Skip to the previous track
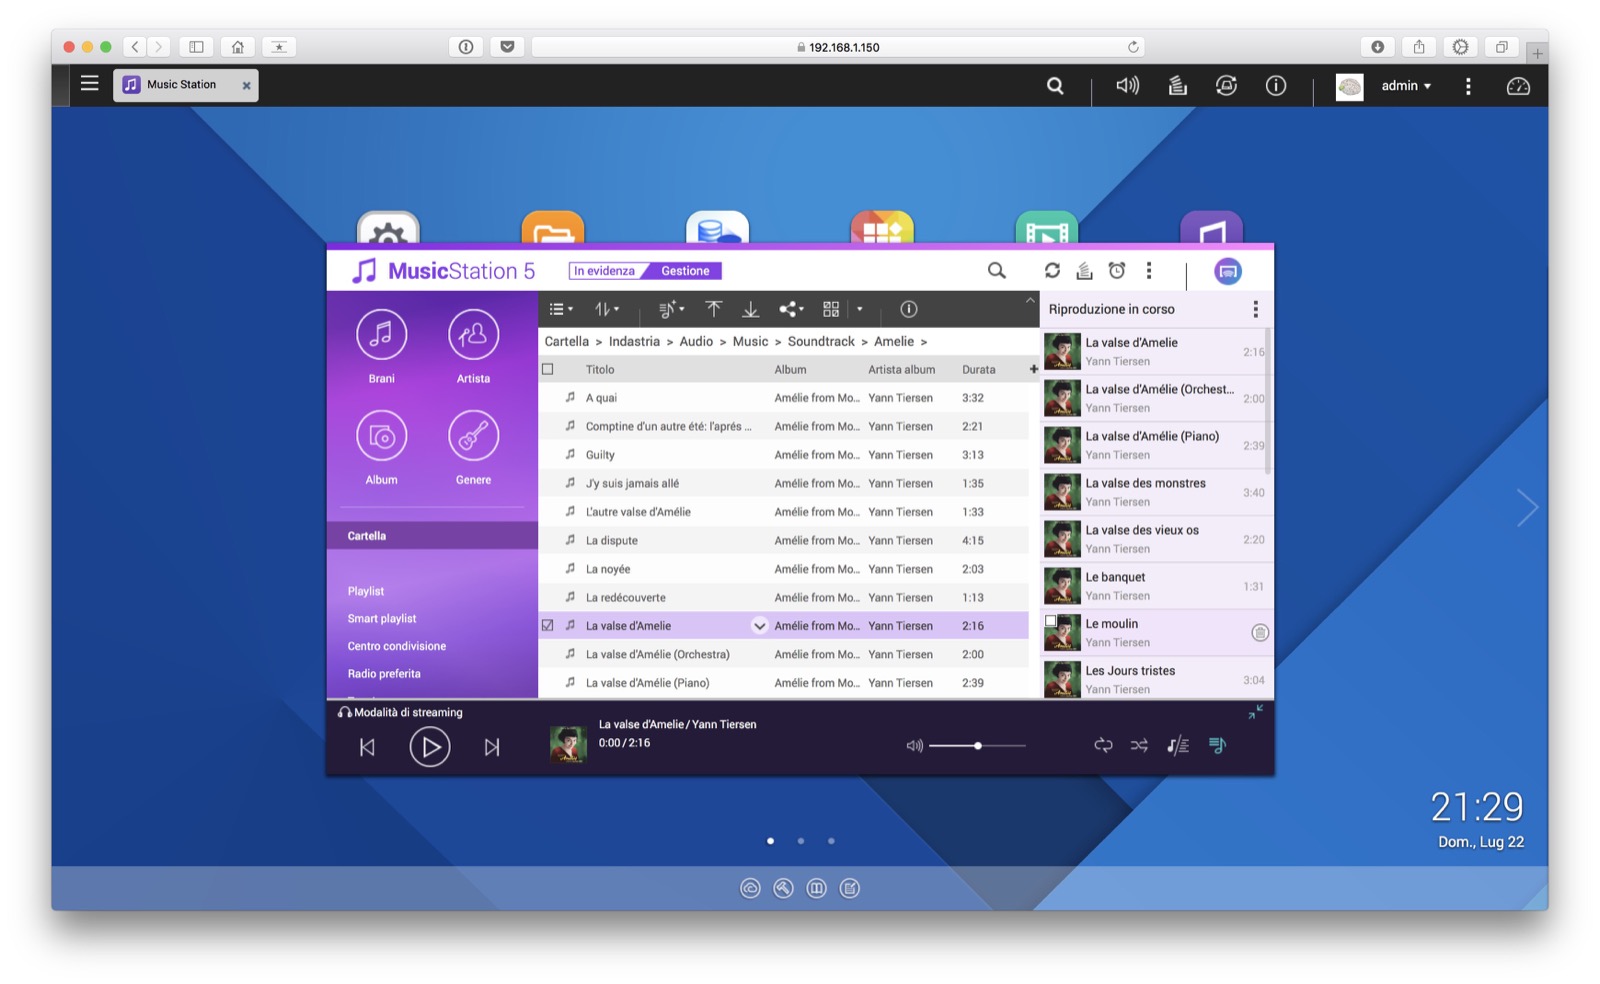The height and width of the screenshot is (984, 1600). pos(367,747)
